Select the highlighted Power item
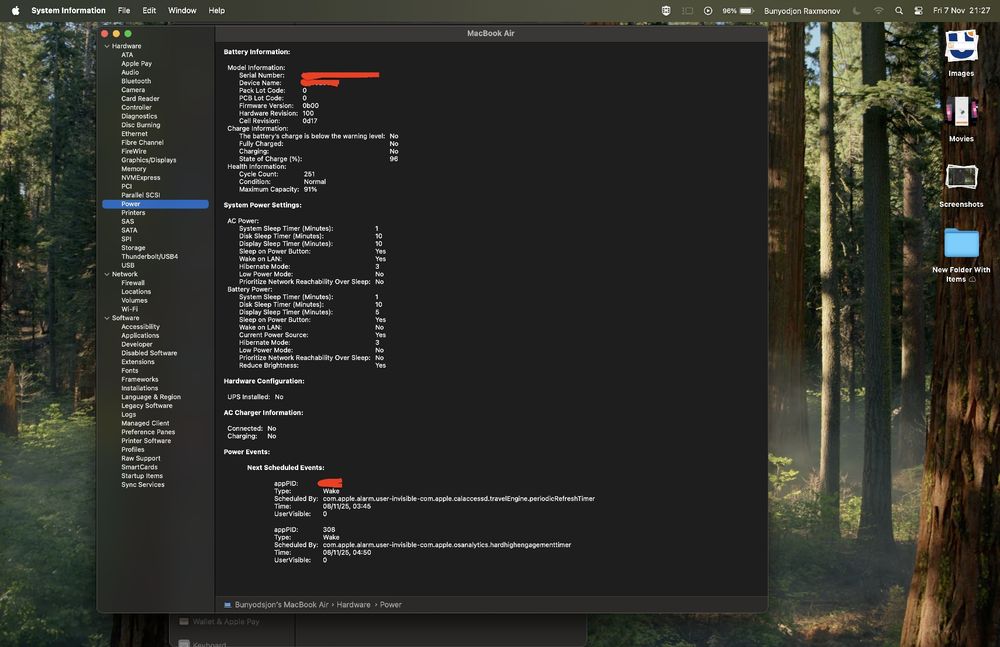 tap(156, 204)
